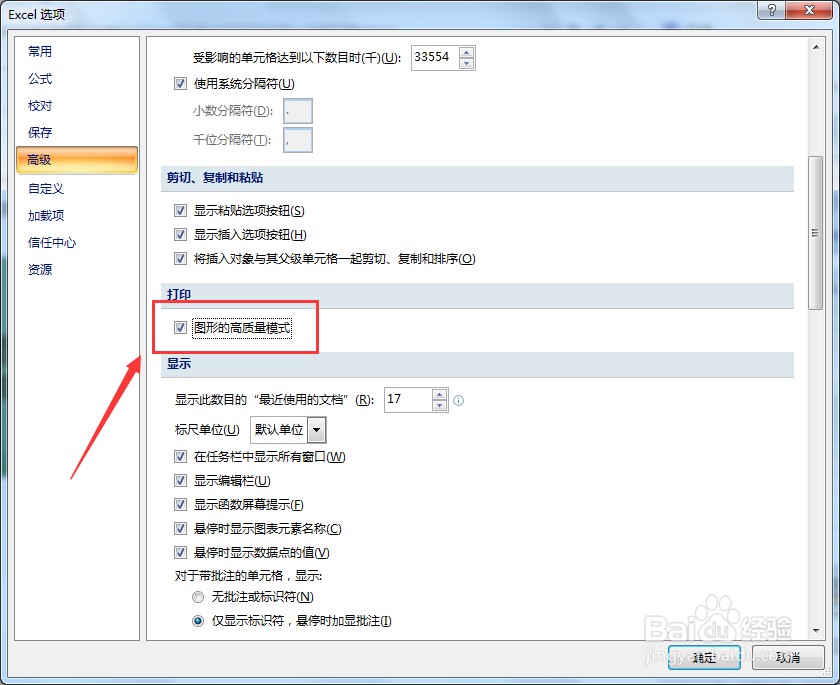Select 仅显示标识符，悬停时加显批注 radio option
Screen dimensions: 840x685
click(198, 621)
